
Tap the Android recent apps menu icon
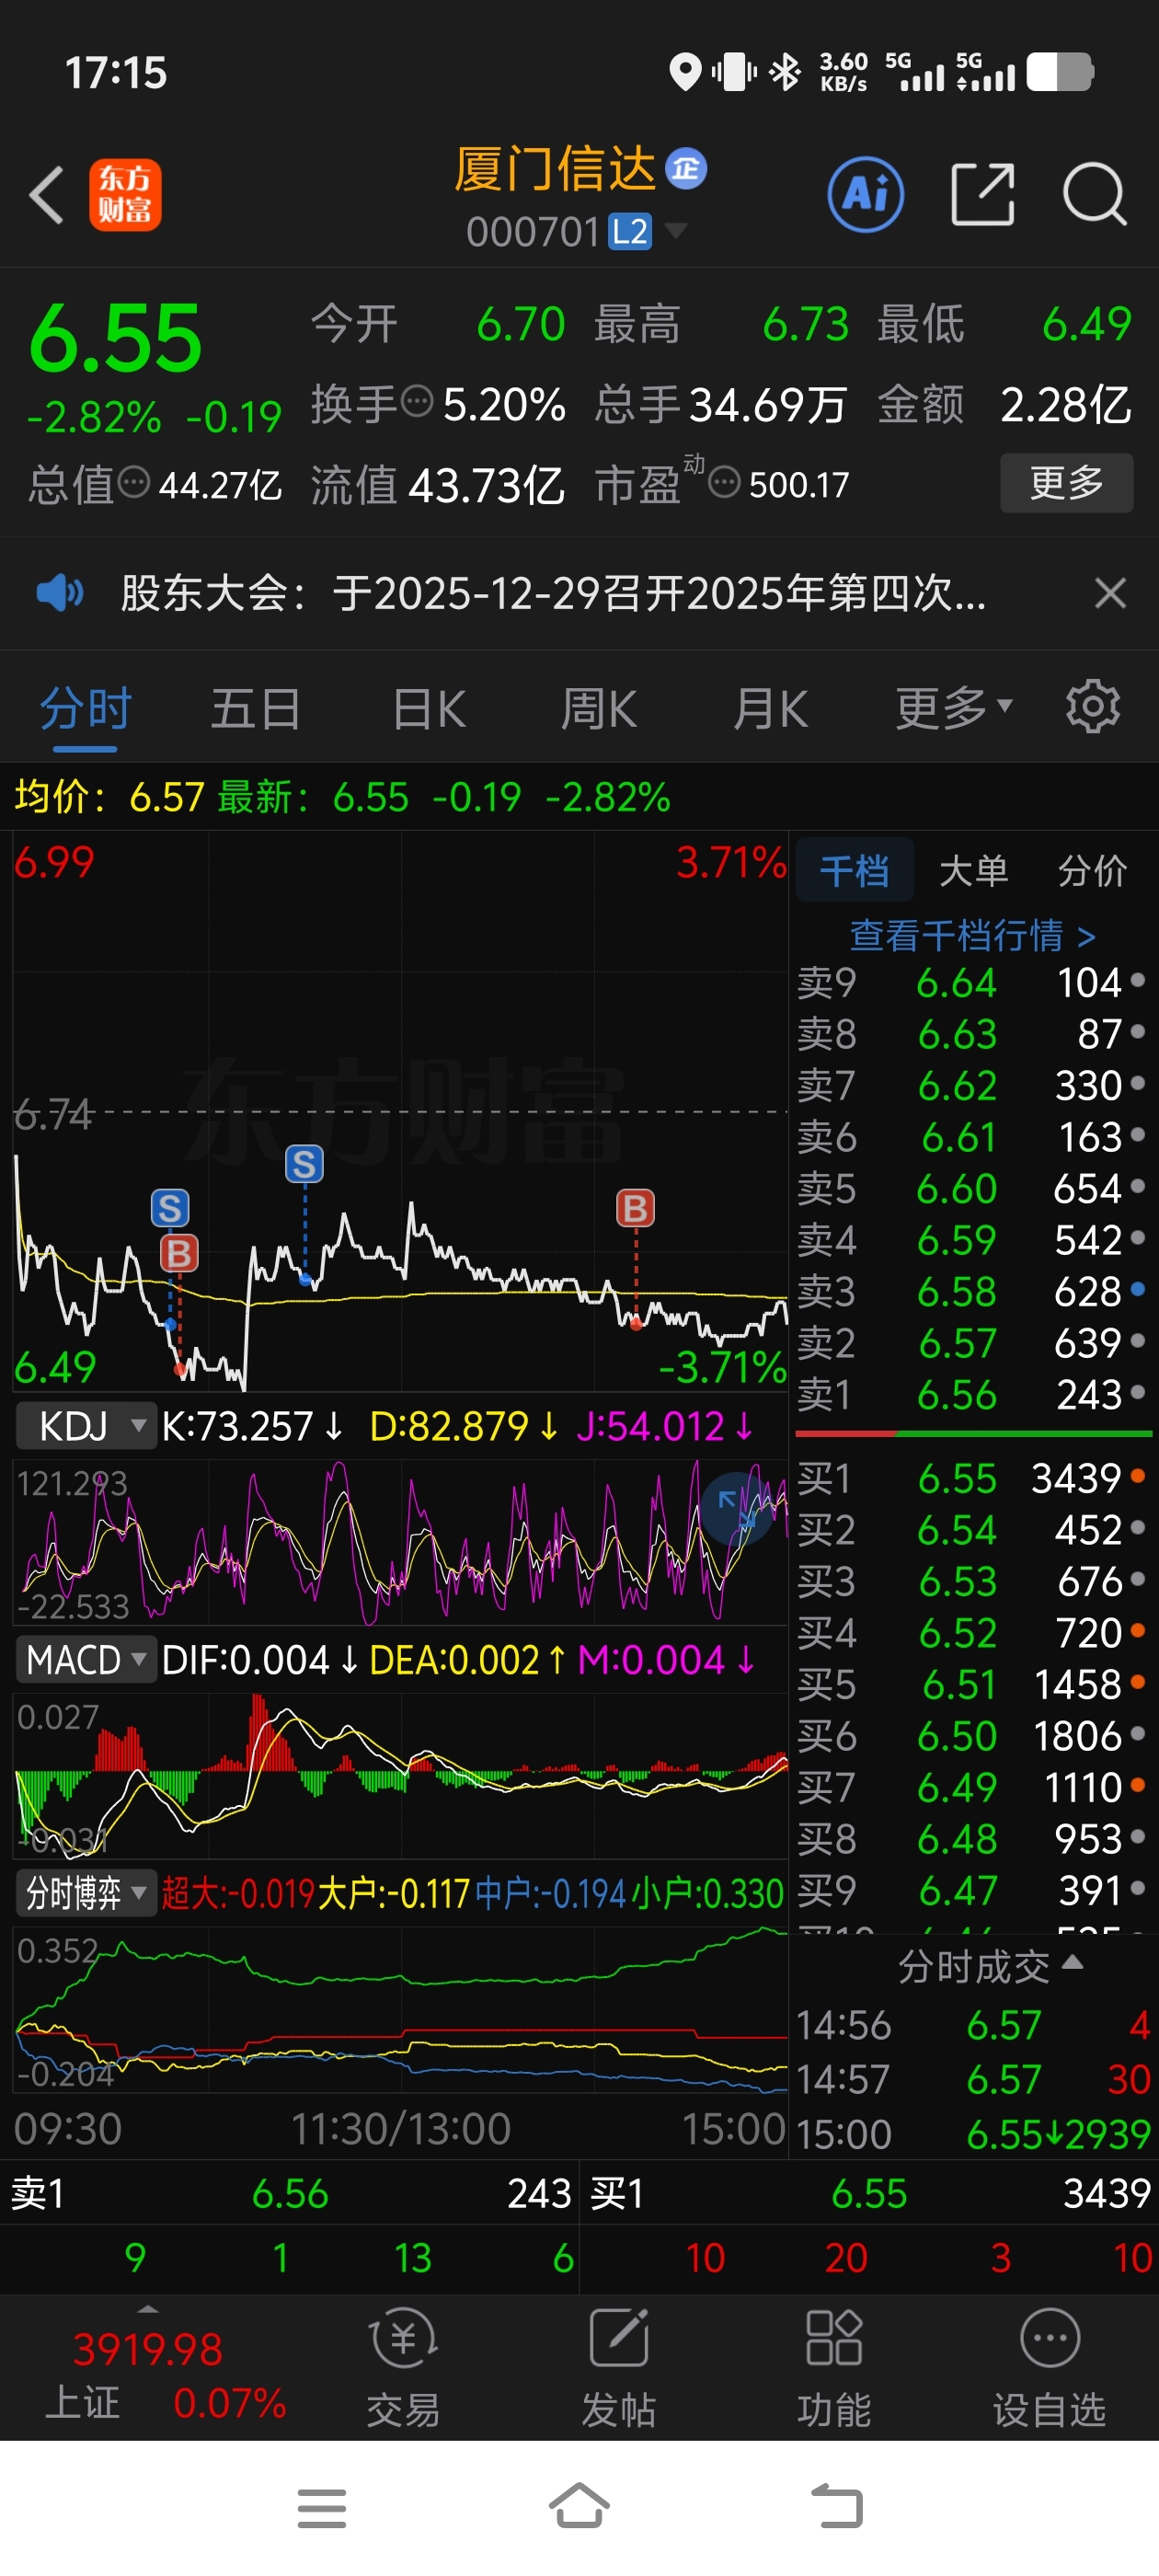pyautogui.click(x=322, y=2508)
